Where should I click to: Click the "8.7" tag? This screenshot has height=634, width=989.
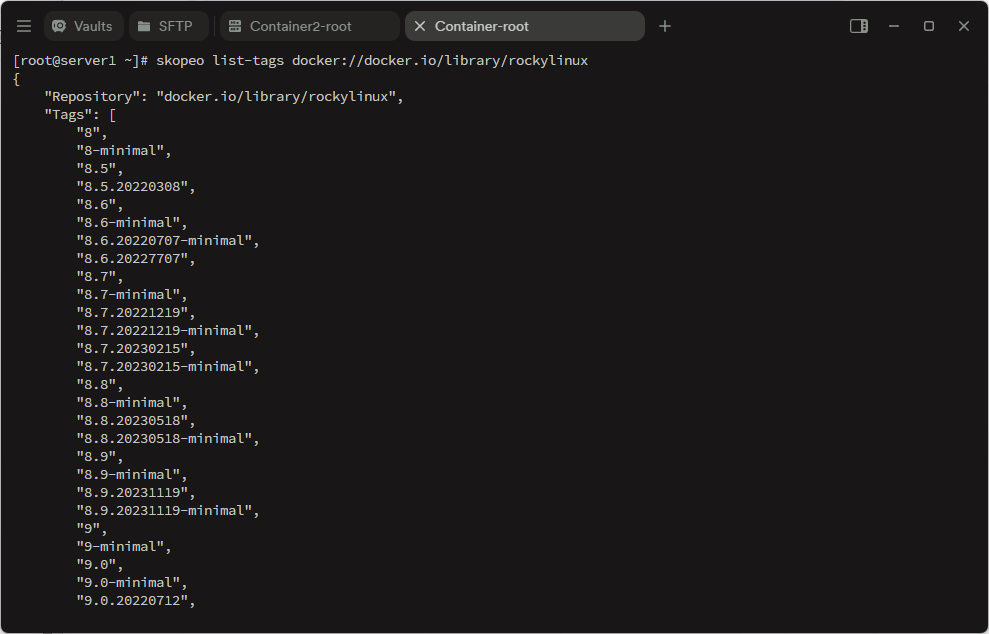point(100,276)
